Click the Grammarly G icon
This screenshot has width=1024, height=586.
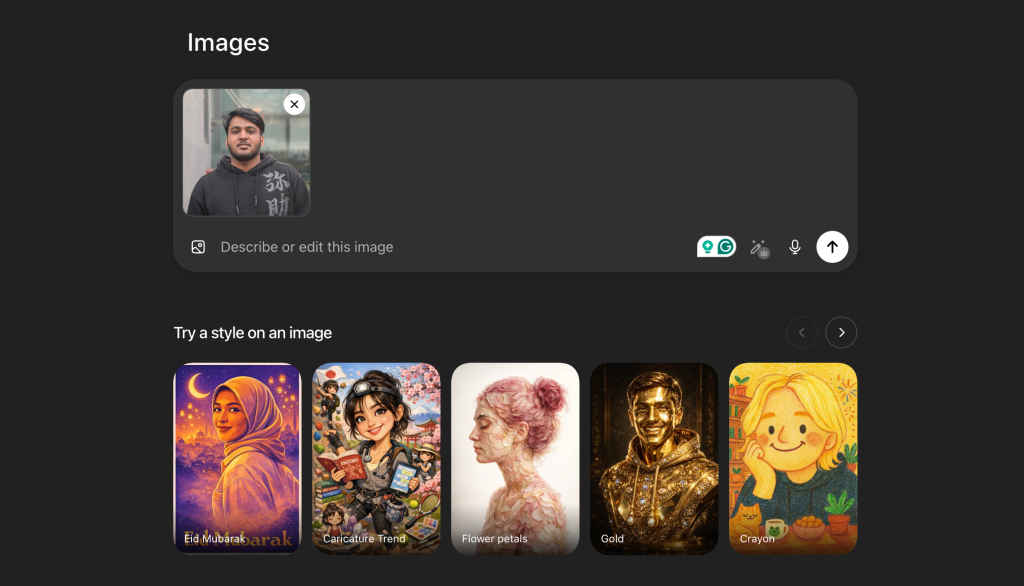point(726,247)
